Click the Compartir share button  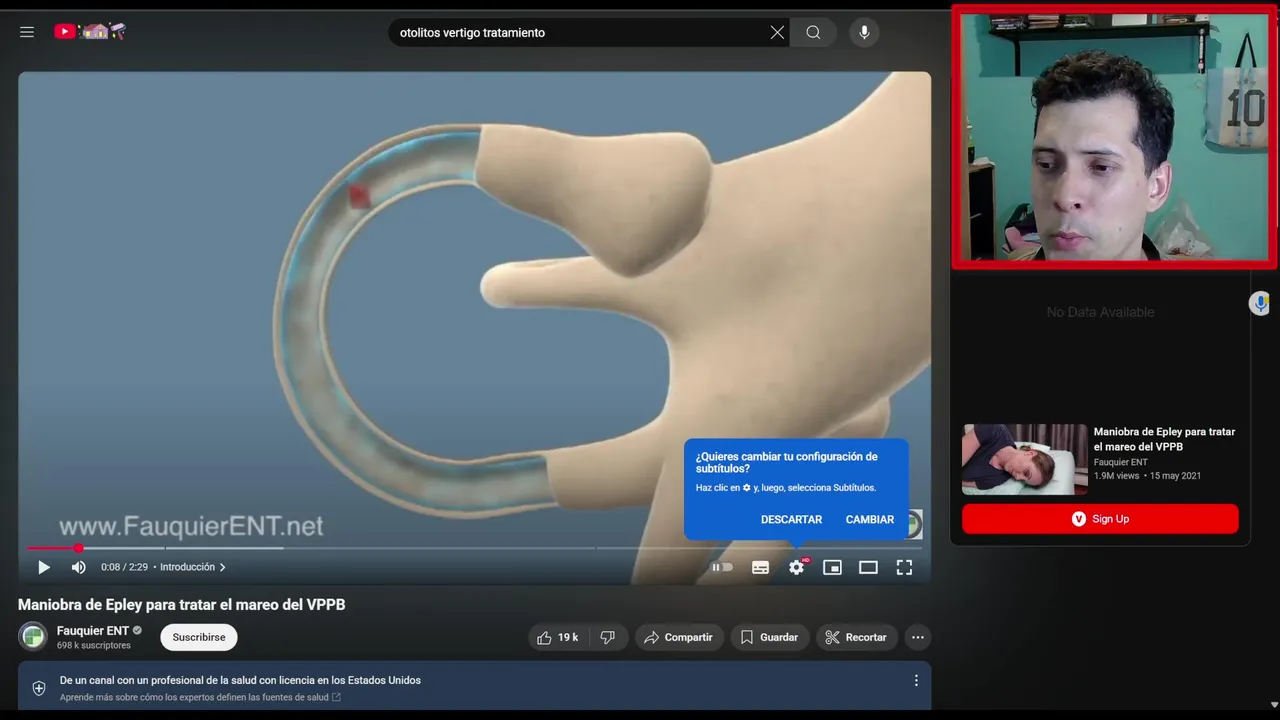click(x=679, y=637)
